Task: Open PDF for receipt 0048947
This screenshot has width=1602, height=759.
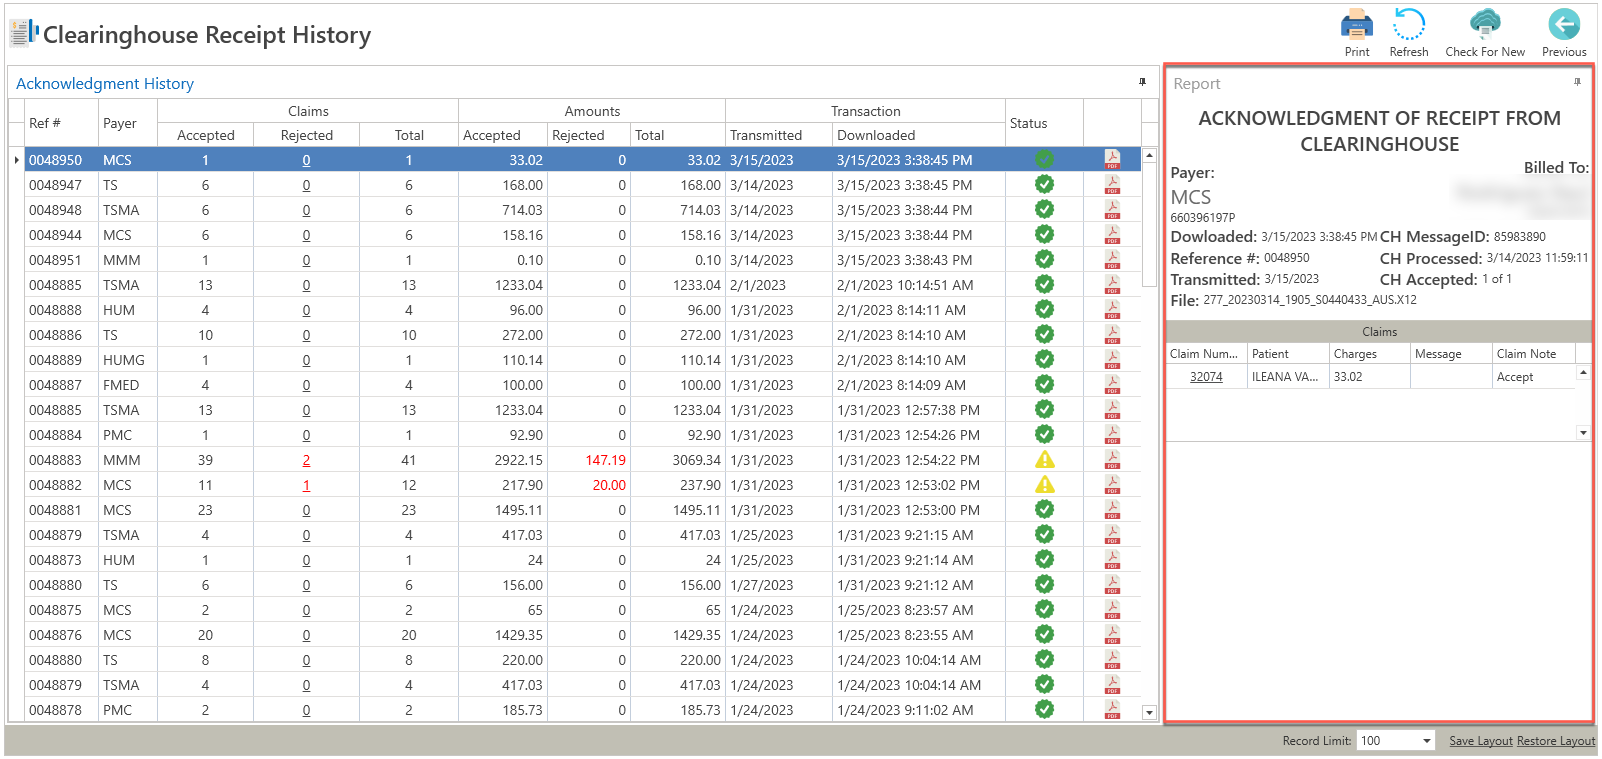Action: pos(1112,184)
